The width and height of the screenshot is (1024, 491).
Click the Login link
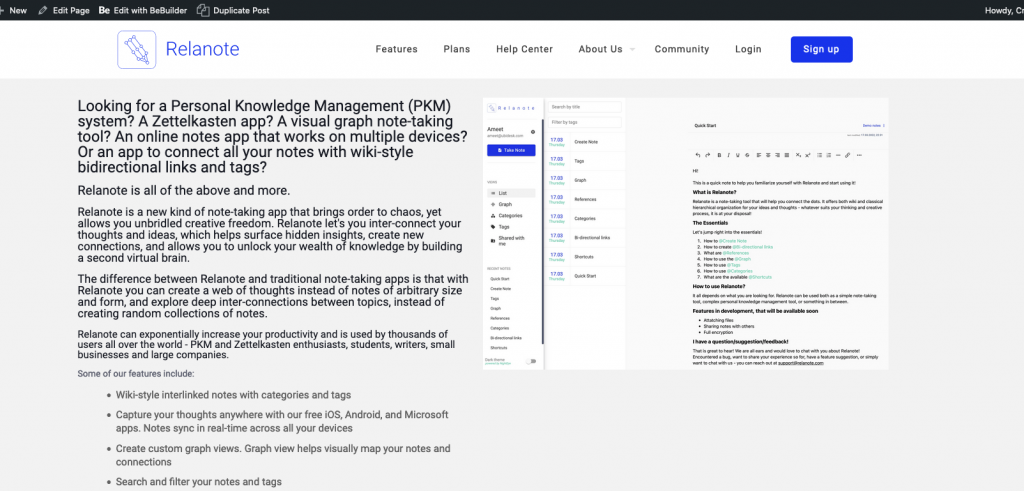coord(748,49)
